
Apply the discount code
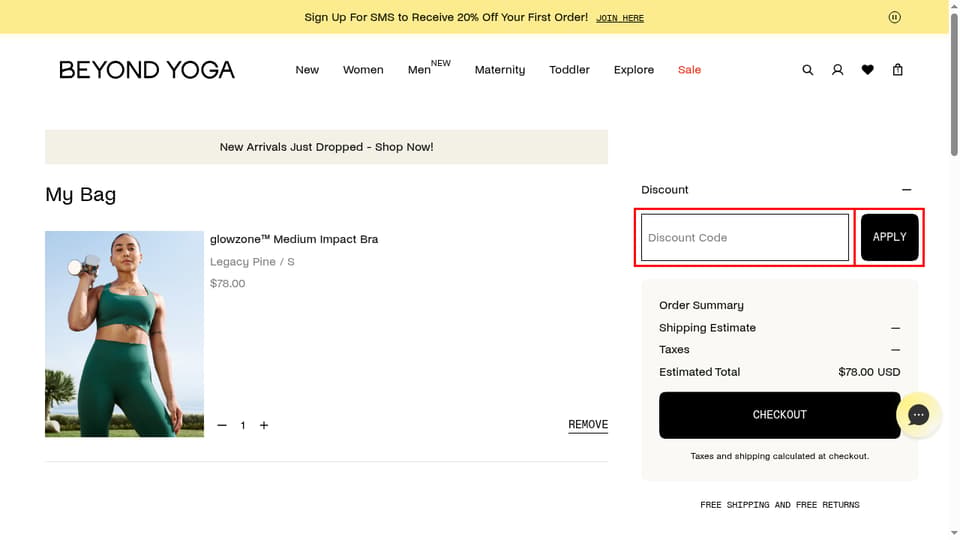890,237
